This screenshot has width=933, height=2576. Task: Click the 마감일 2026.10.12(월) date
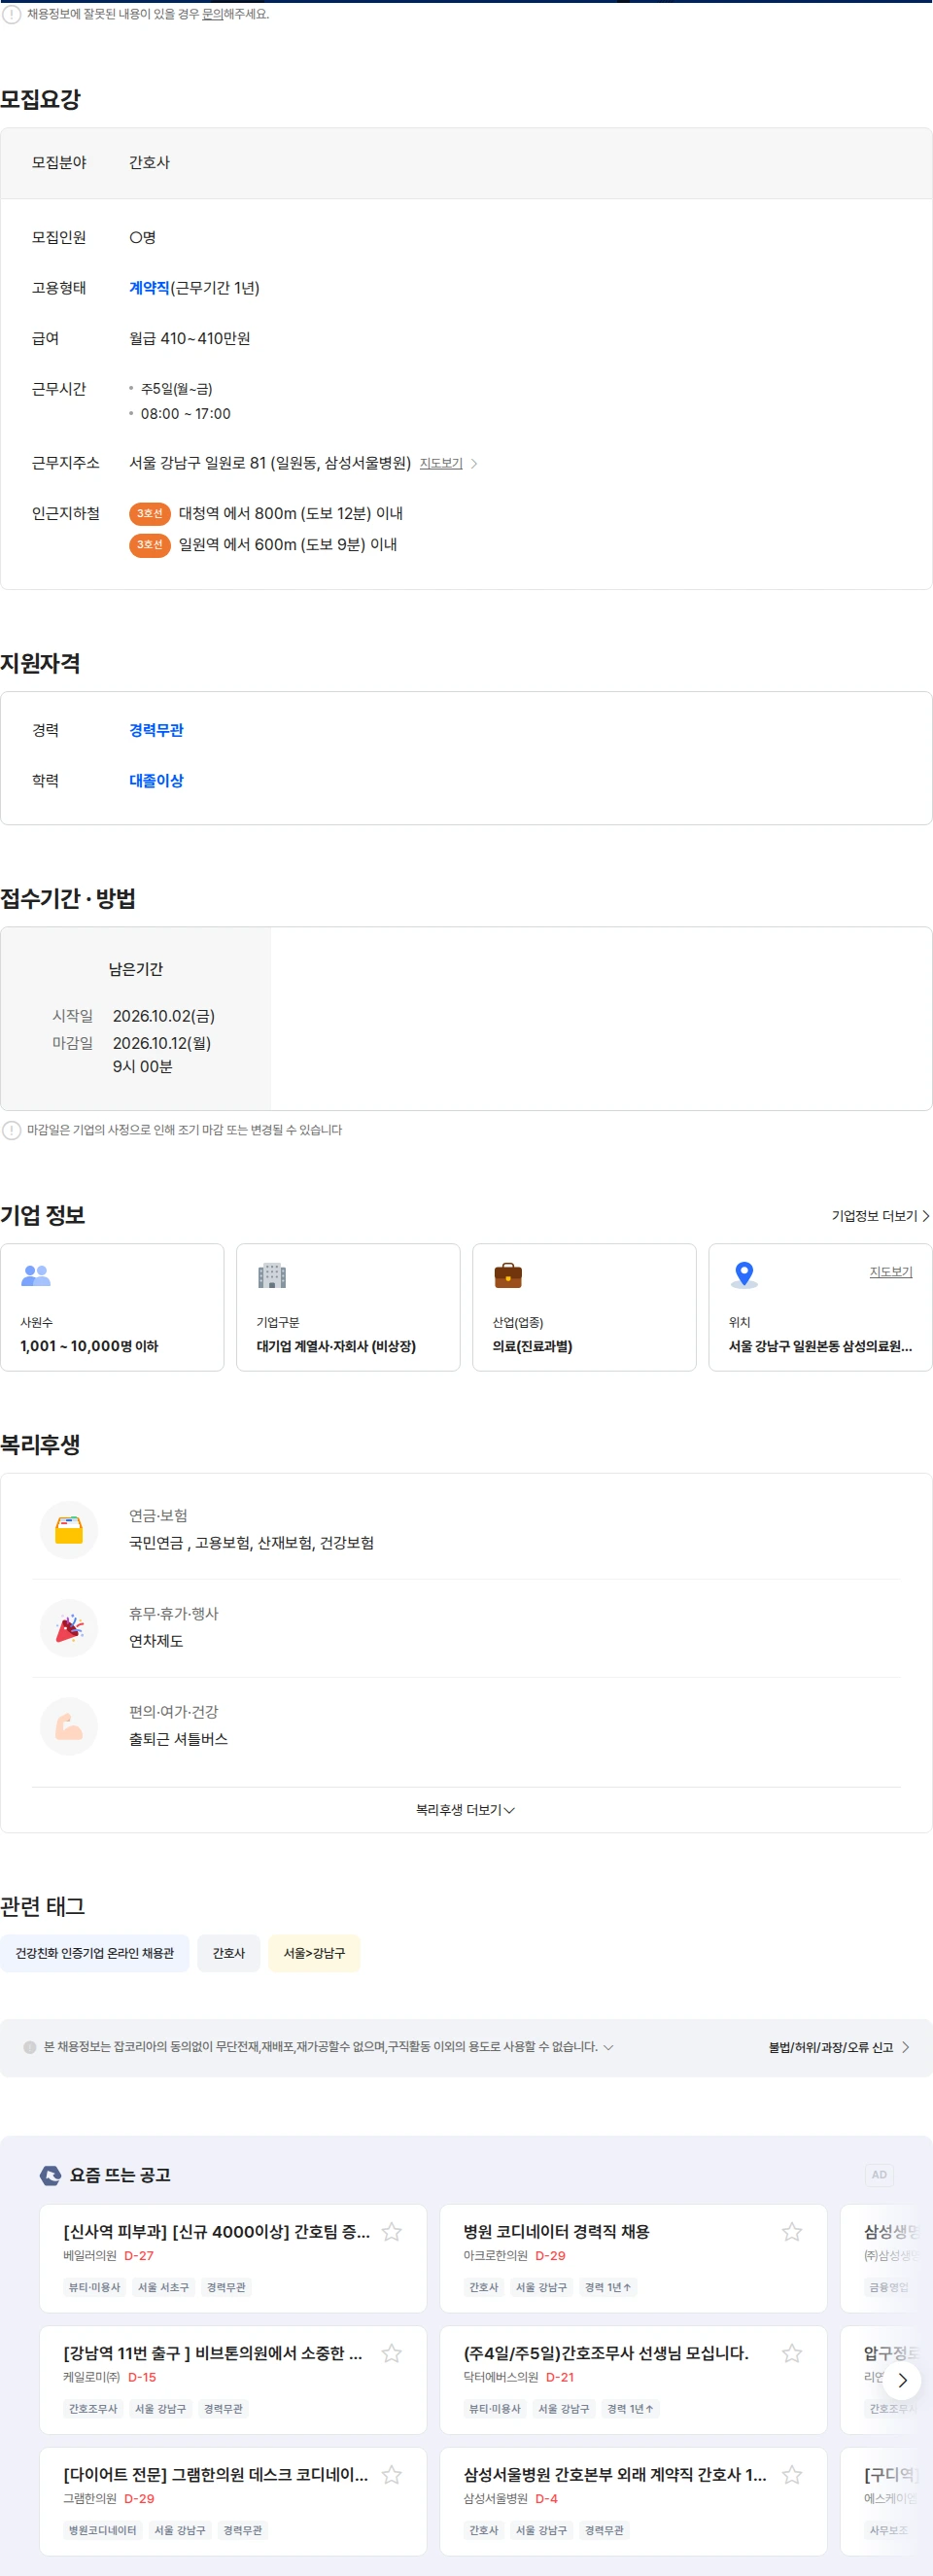161,1043
